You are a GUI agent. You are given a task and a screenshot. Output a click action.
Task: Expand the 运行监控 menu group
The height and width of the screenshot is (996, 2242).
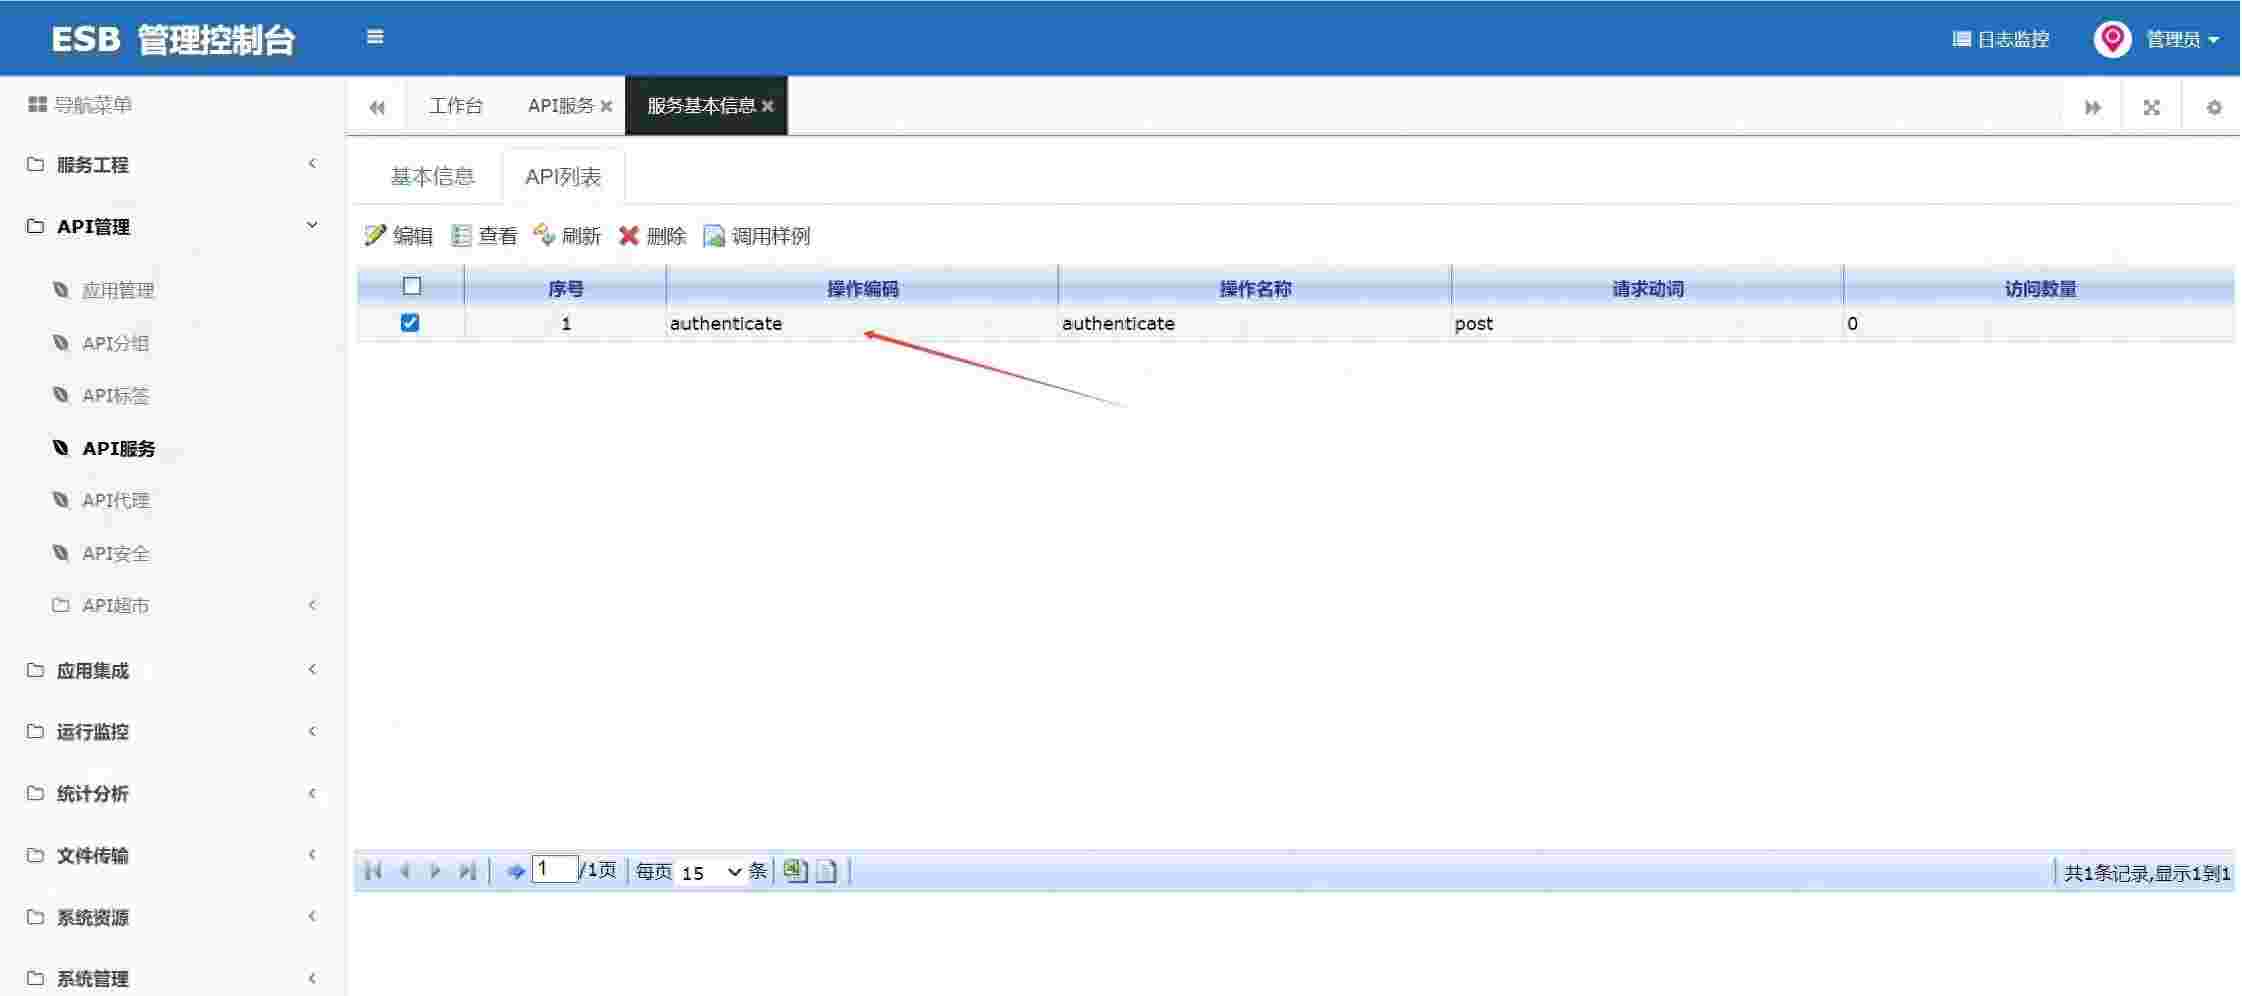(172, 732)
